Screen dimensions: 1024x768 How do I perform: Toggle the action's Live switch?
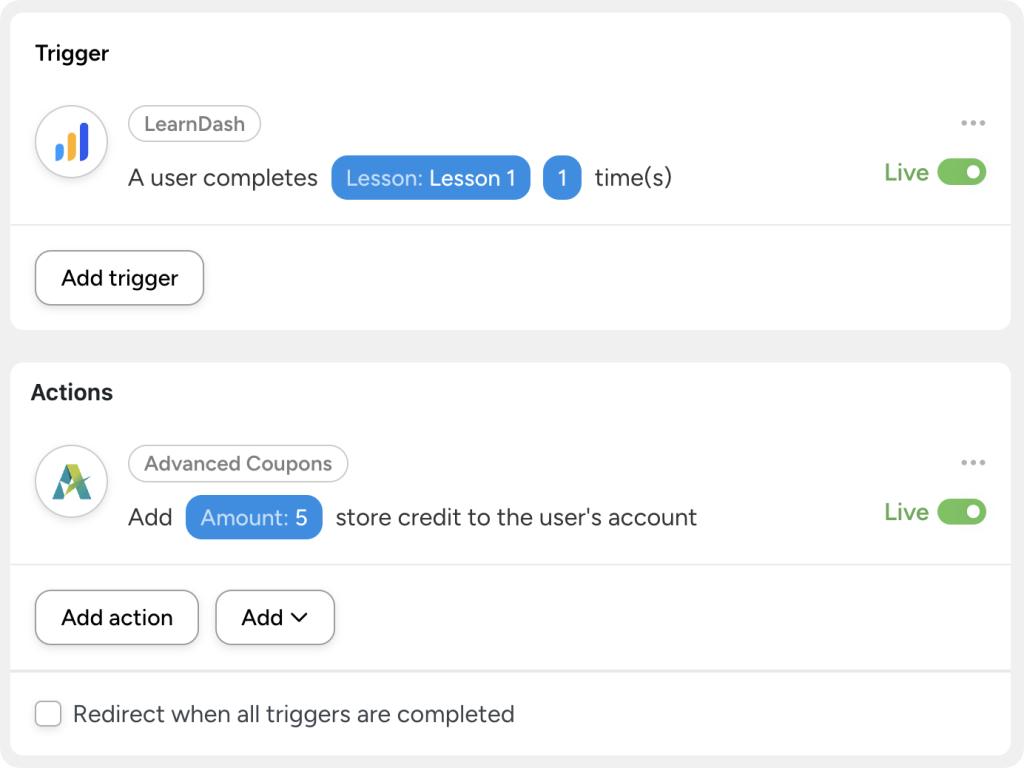pos(963,512)
